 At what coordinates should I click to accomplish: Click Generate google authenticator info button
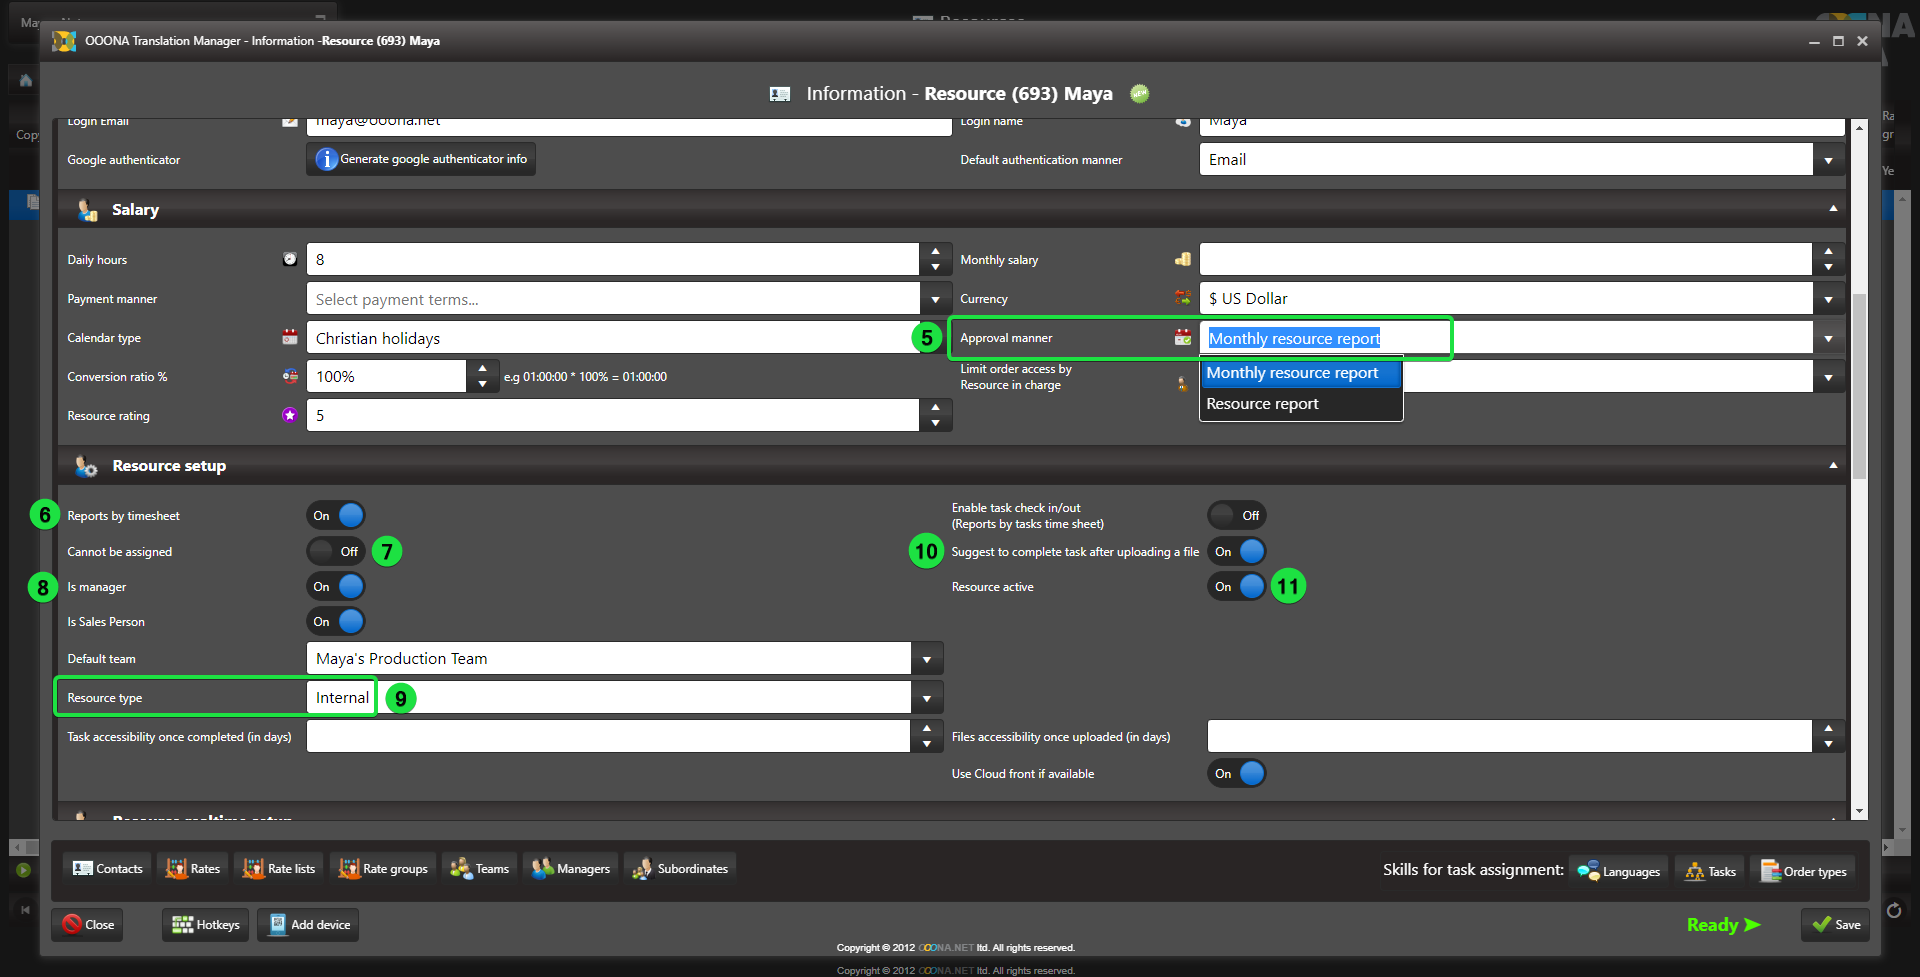point(421,159)
